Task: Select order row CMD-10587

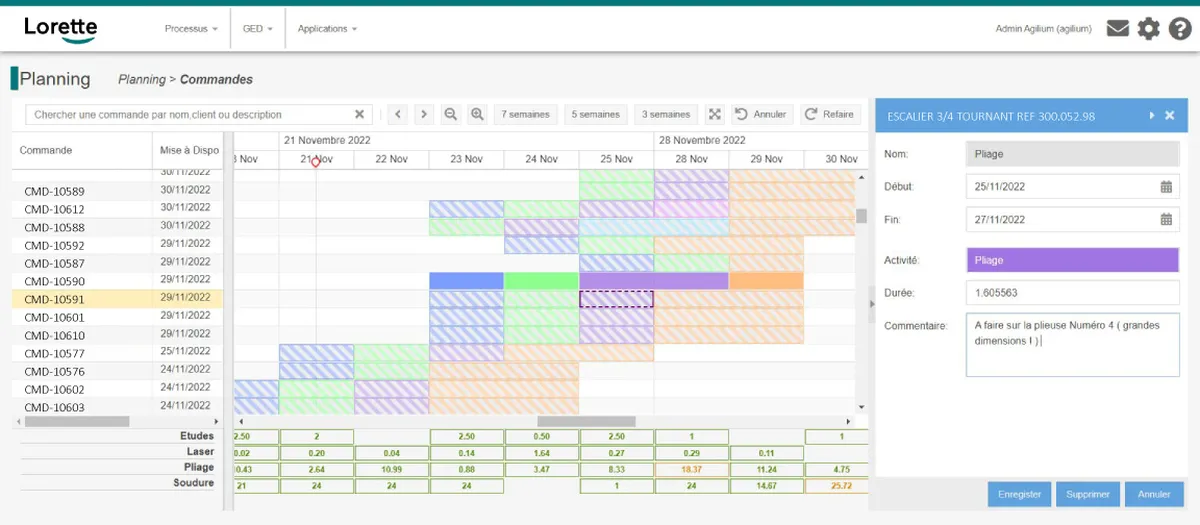Action: point(117,263)
